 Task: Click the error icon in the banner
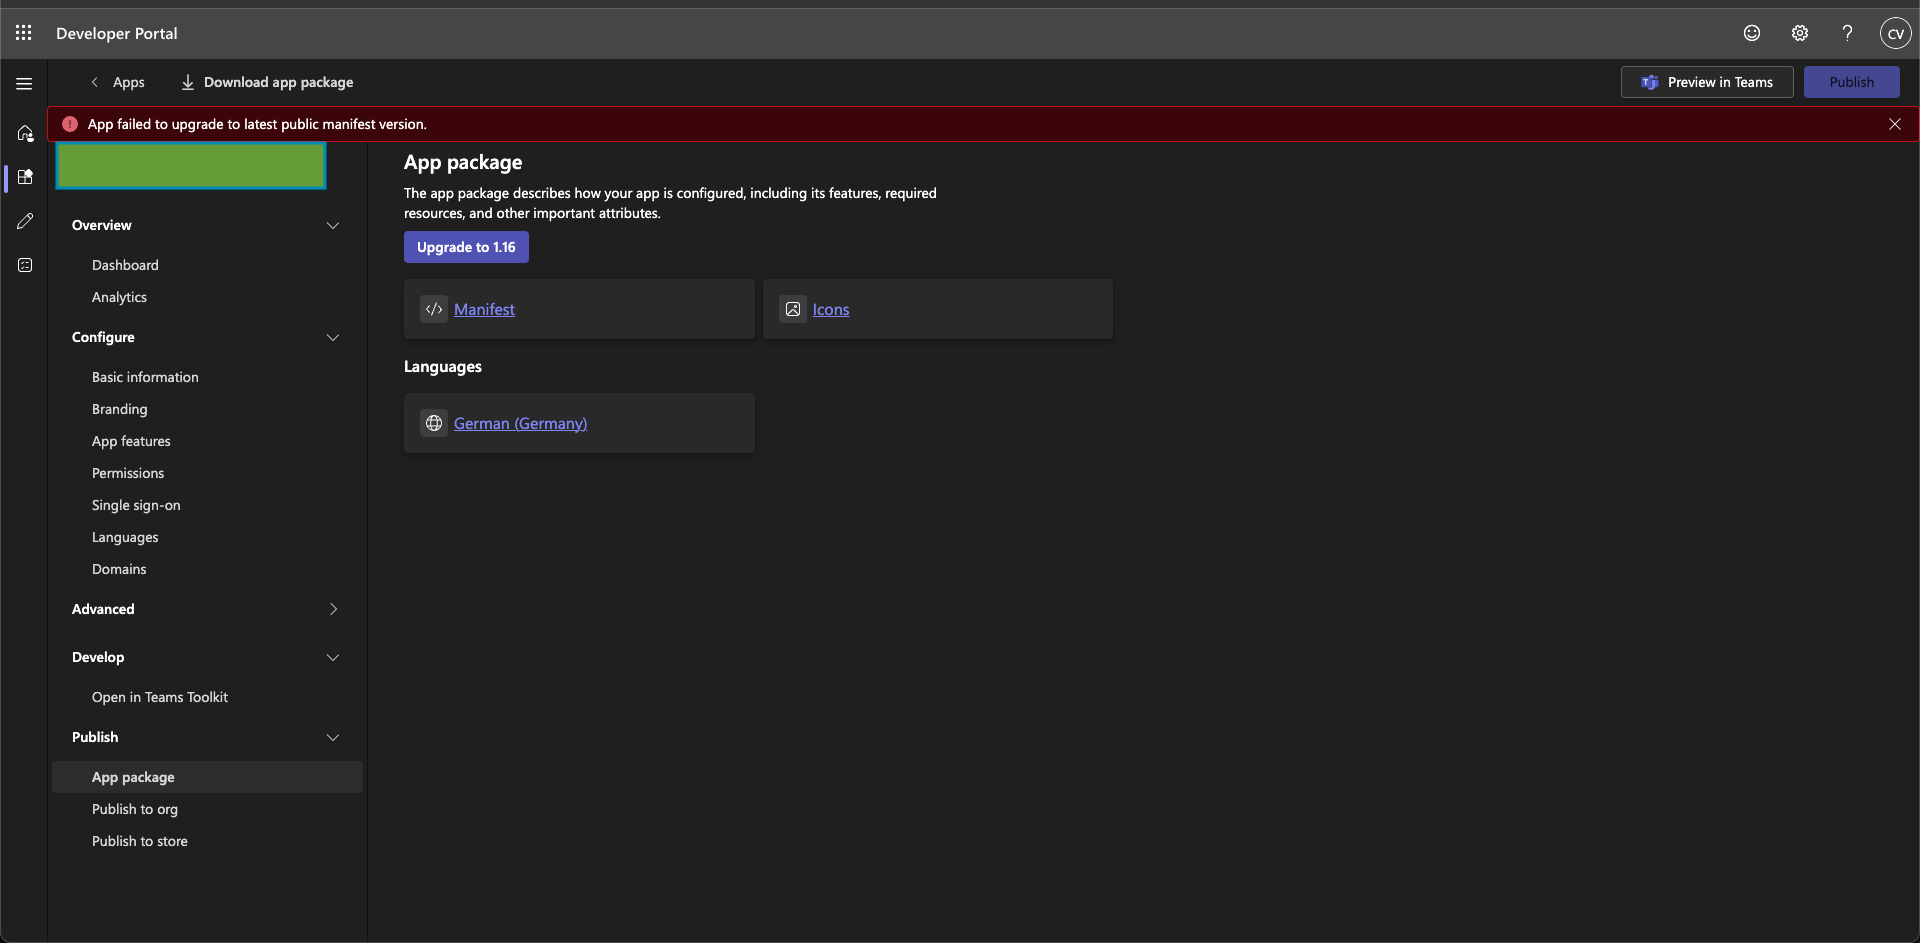(70, 124)
